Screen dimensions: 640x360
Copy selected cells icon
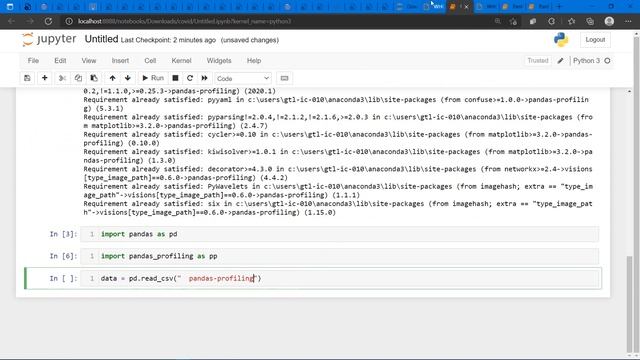coord(78,78)
